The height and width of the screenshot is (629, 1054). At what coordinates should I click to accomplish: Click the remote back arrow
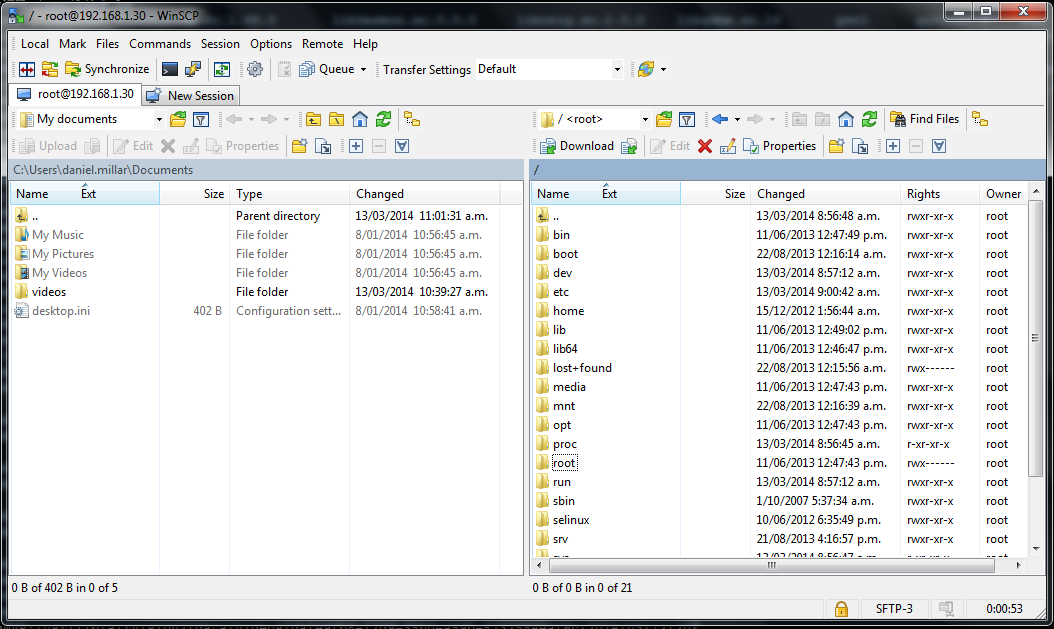[720, 120]
